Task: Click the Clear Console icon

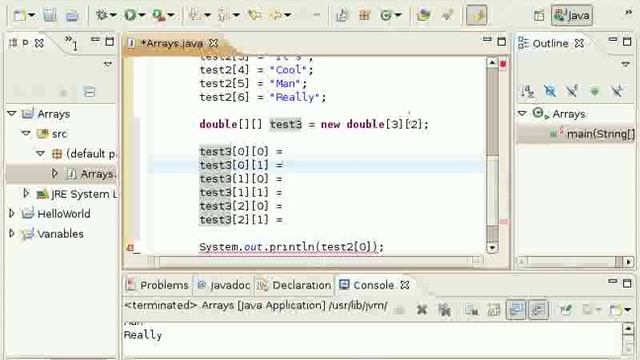Action: click(472, 310)
